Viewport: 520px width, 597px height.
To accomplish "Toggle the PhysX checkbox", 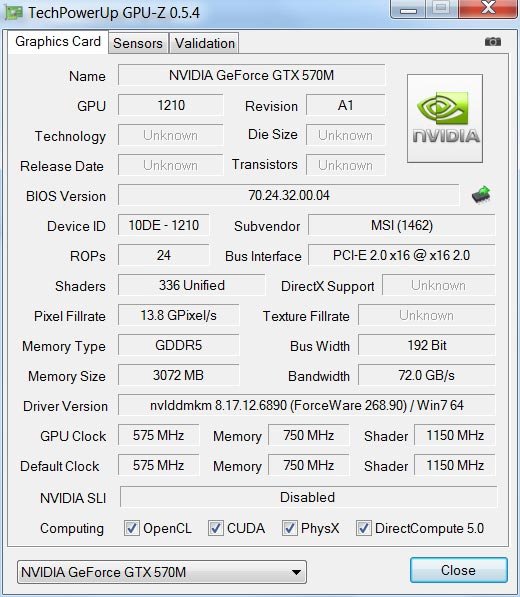I will pos(289,528).
